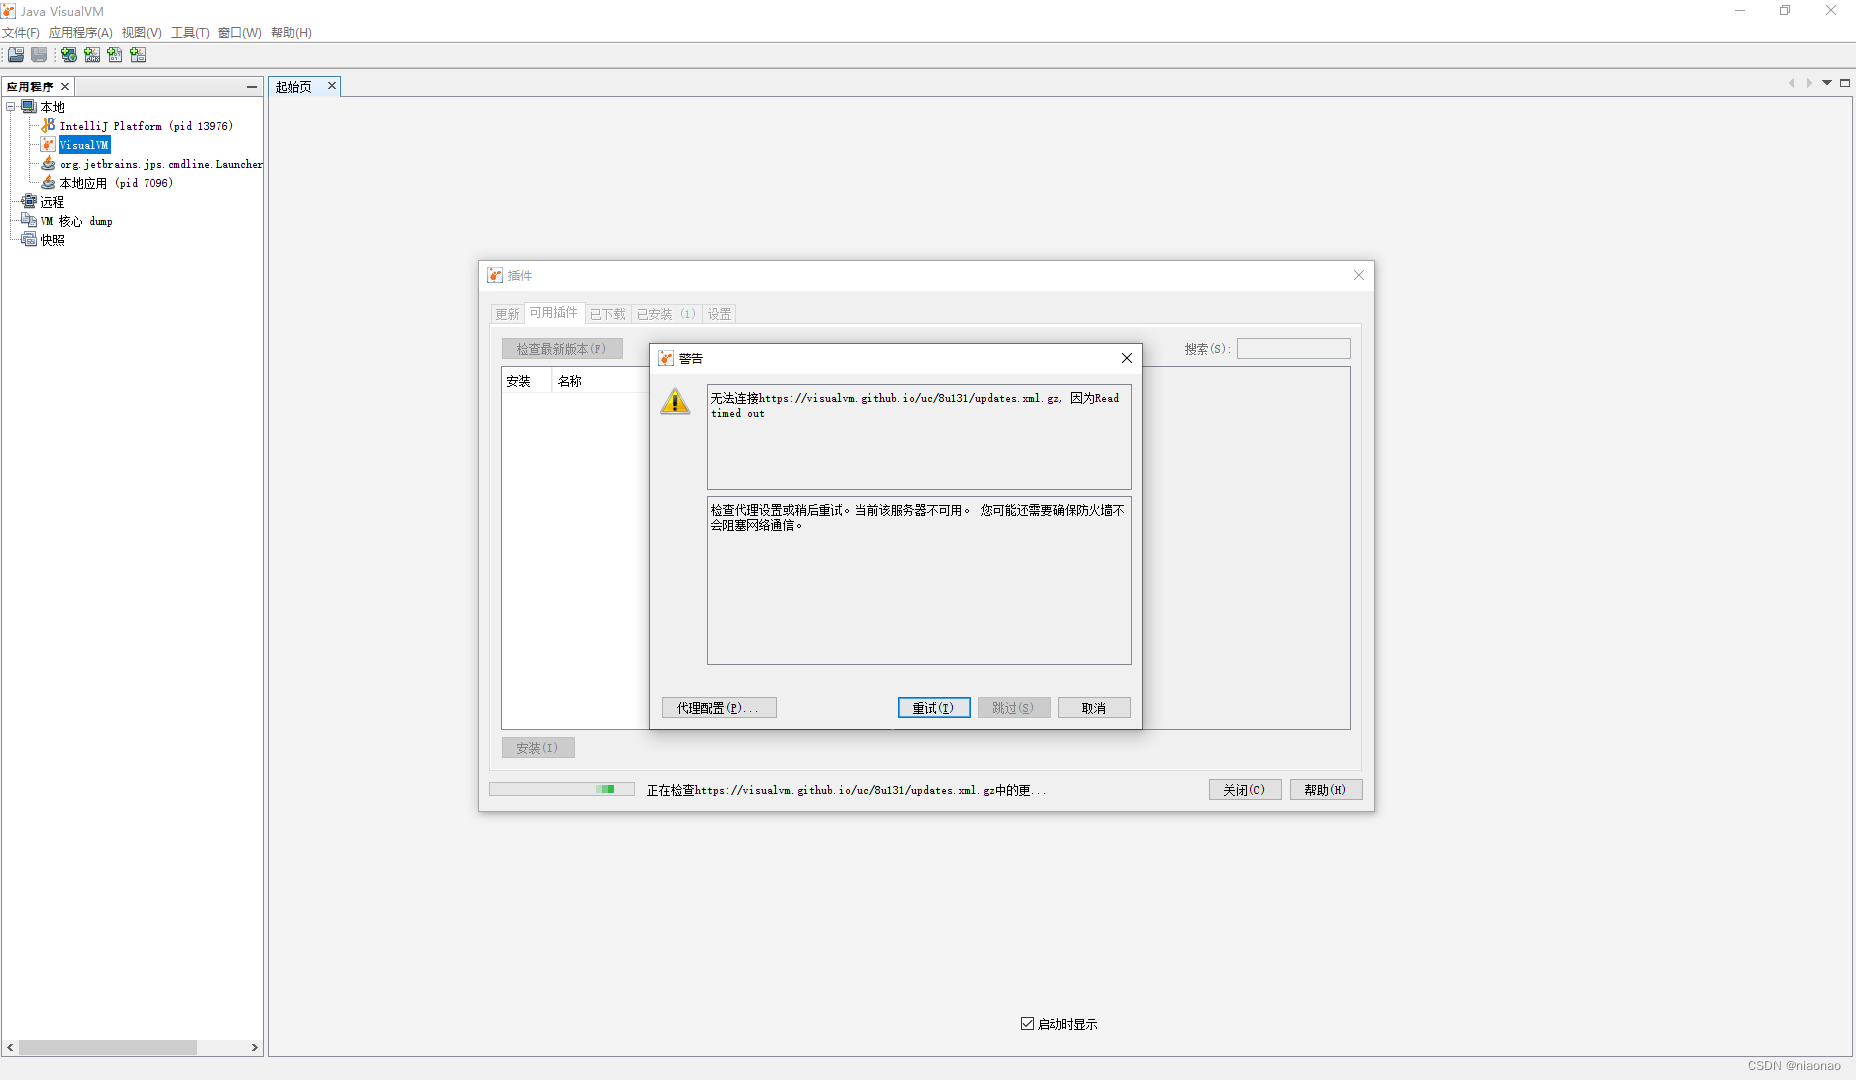Screen dimensions: 1856x1080
Task: Click the 远程 remote hosts icon
Action: coord(29,201)
